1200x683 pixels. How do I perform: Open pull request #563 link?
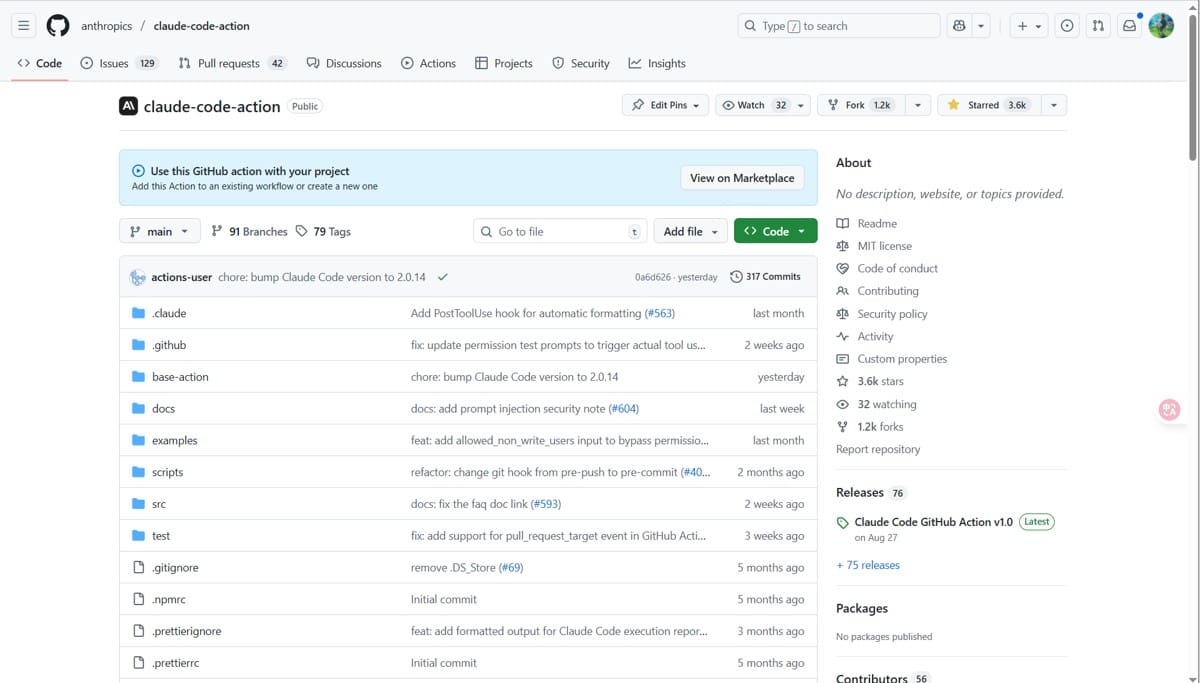coord(660,313)
